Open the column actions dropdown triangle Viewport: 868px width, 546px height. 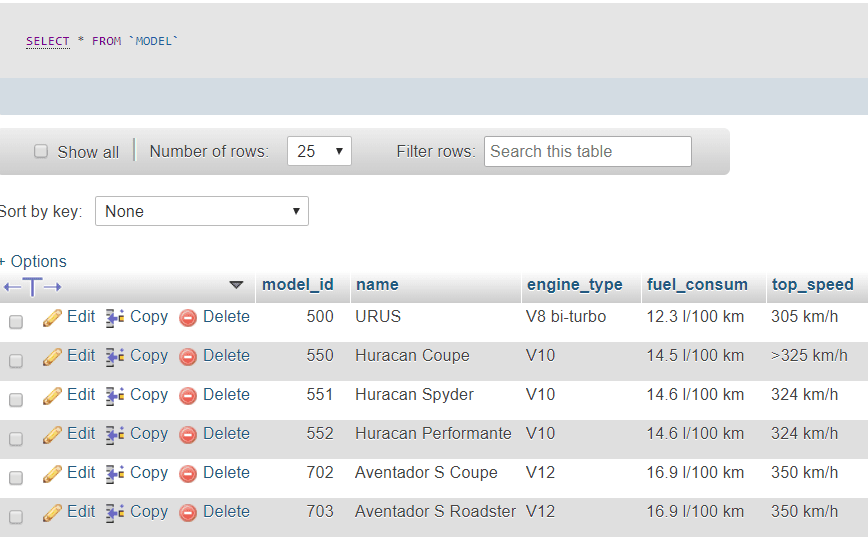click(236, 285)
